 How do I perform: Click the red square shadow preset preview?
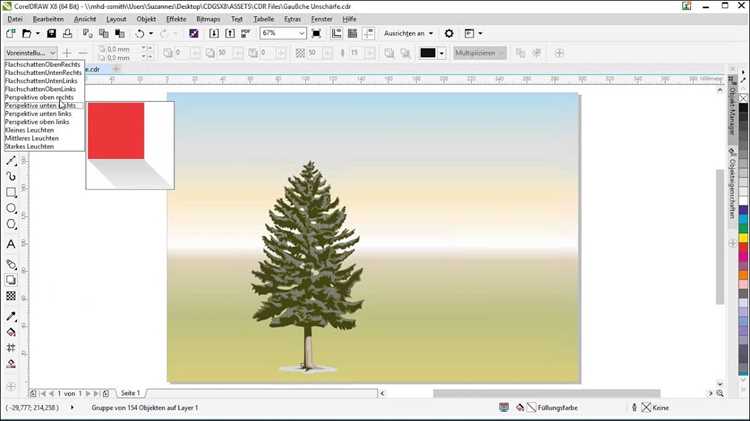pyautogui.click(x=130, y=145)
